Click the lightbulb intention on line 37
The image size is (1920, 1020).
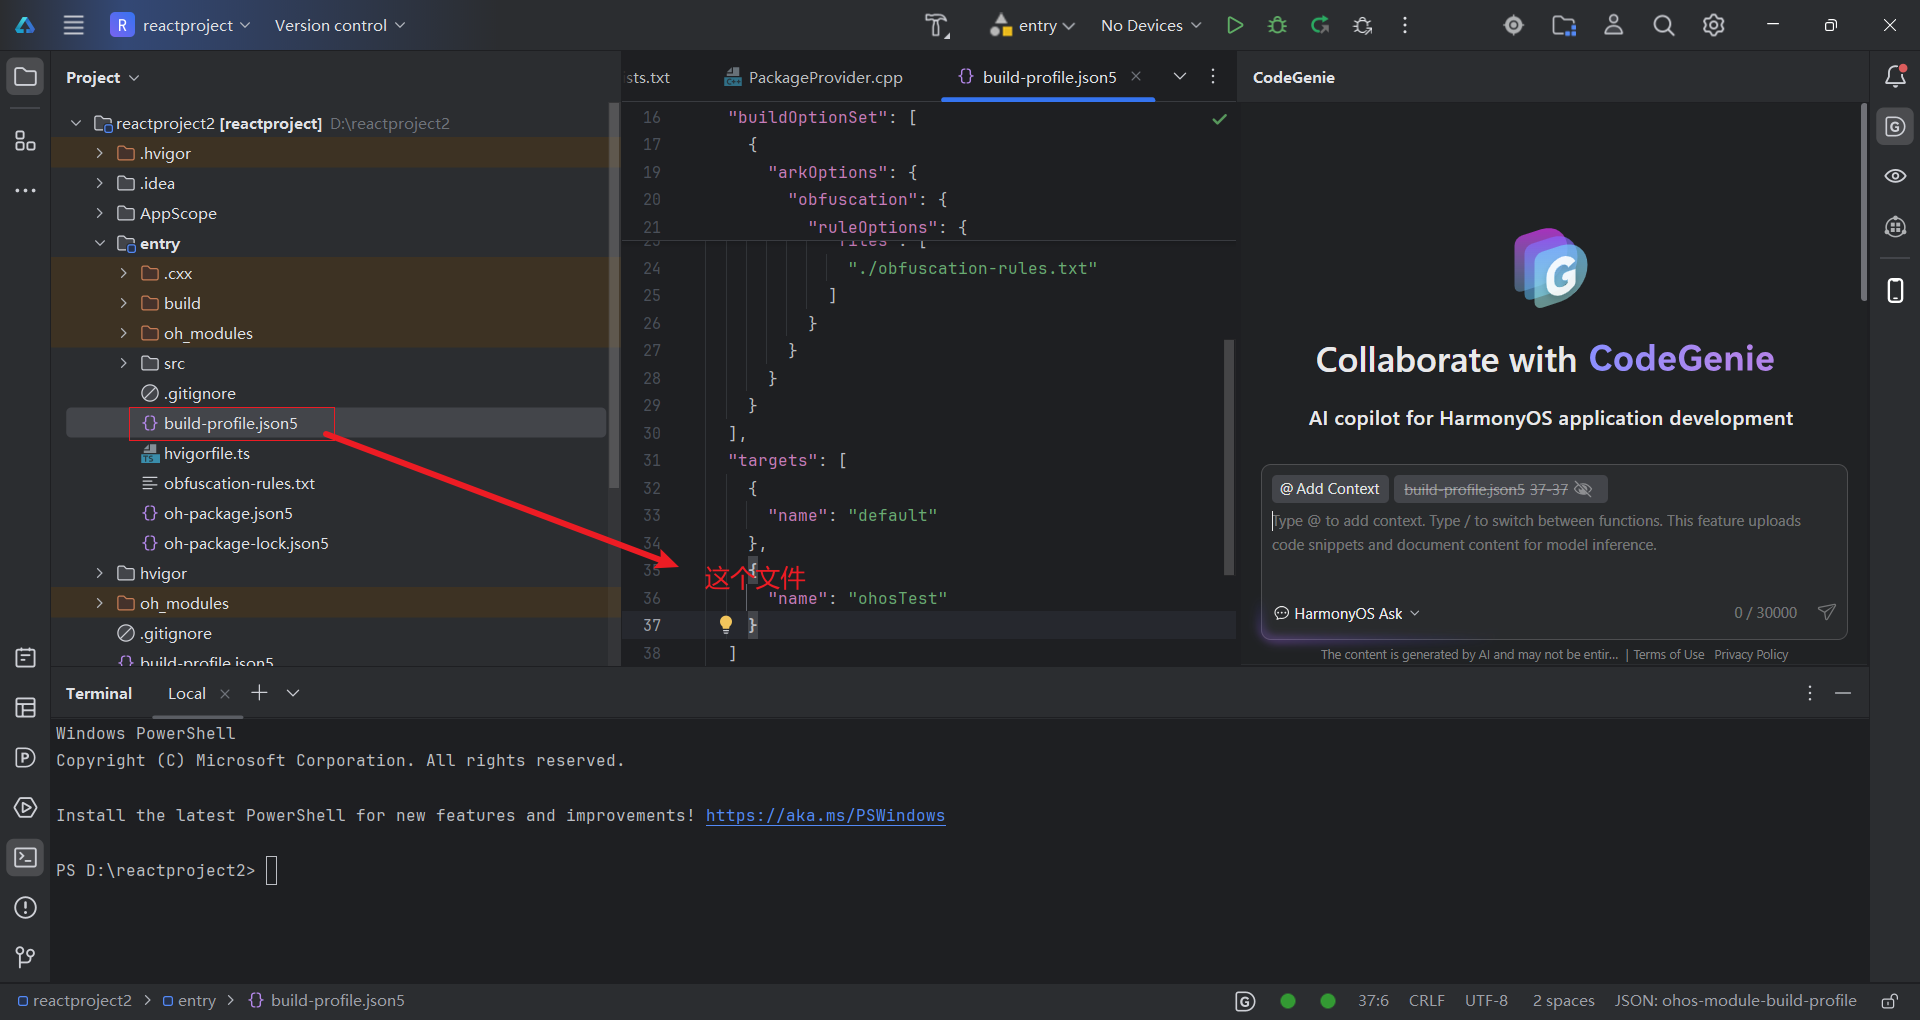click(x=726, y=624)
